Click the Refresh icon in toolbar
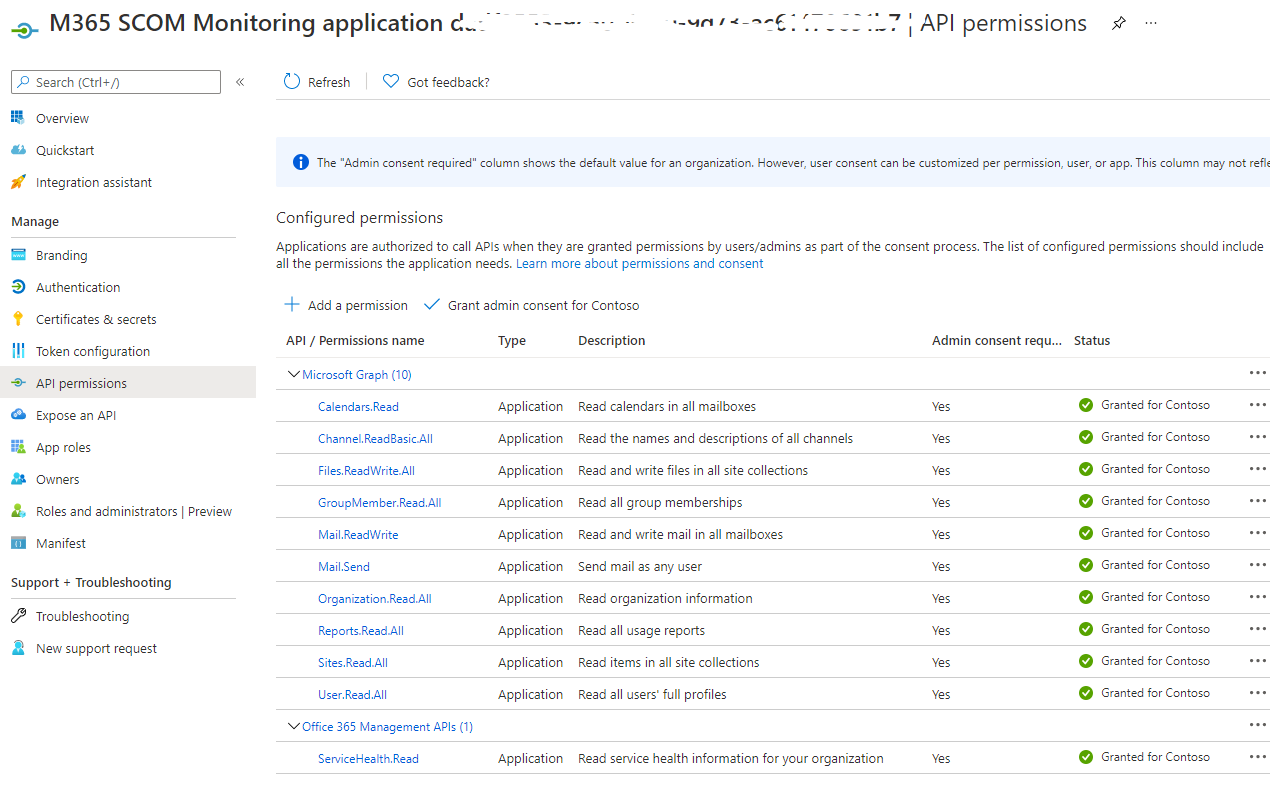Viewport: 1270px width, 797px height. (292, 82)
